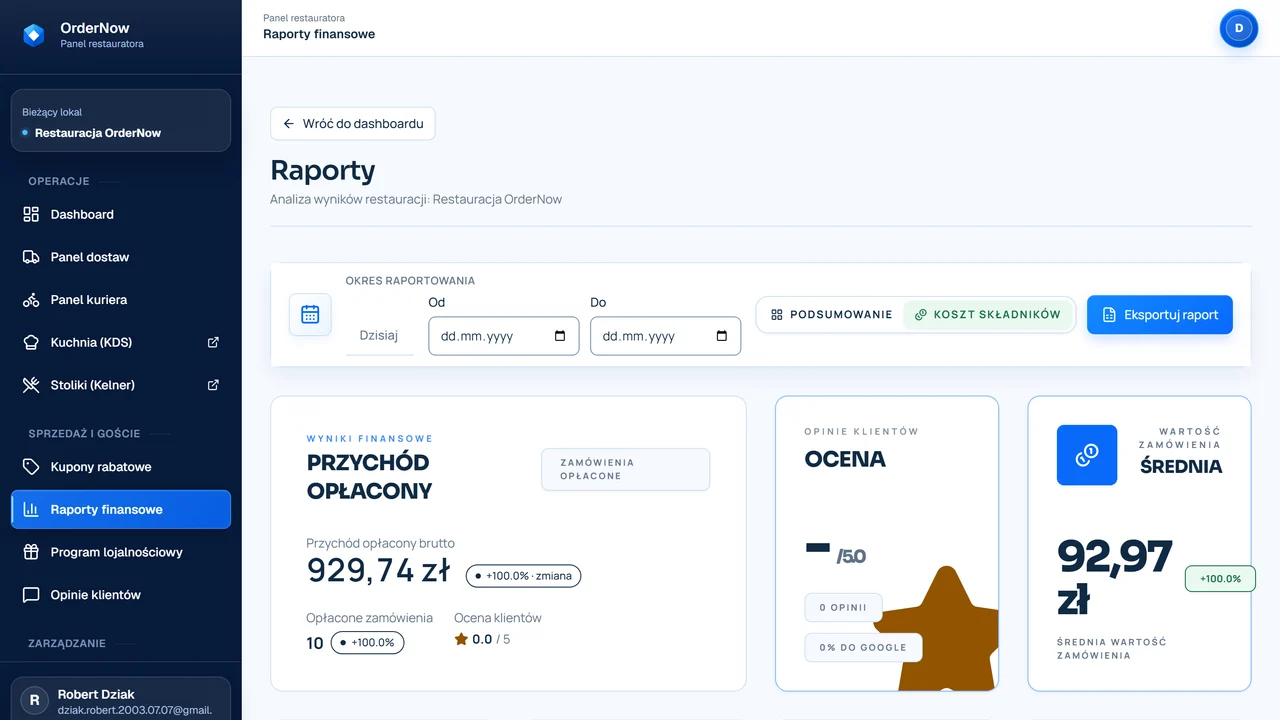1280x720 pixels.
Task: Click the blue coins icon on Średnia card
Action: coord(1087,455)
